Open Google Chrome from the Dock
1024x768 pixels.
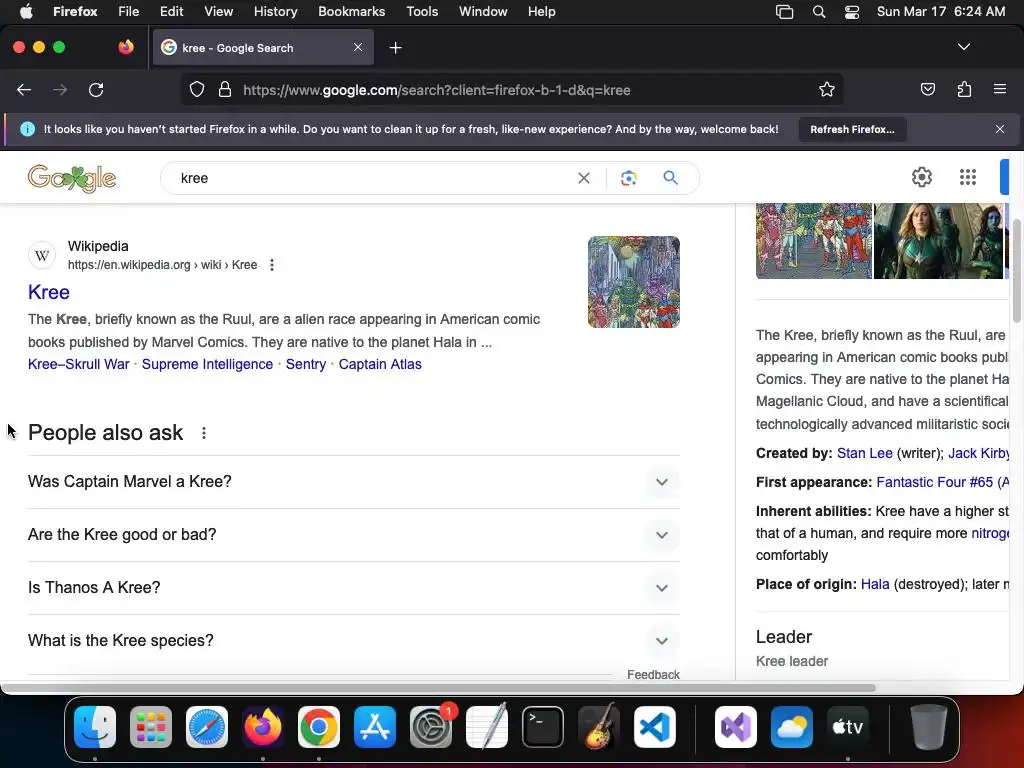coord(319,727)
